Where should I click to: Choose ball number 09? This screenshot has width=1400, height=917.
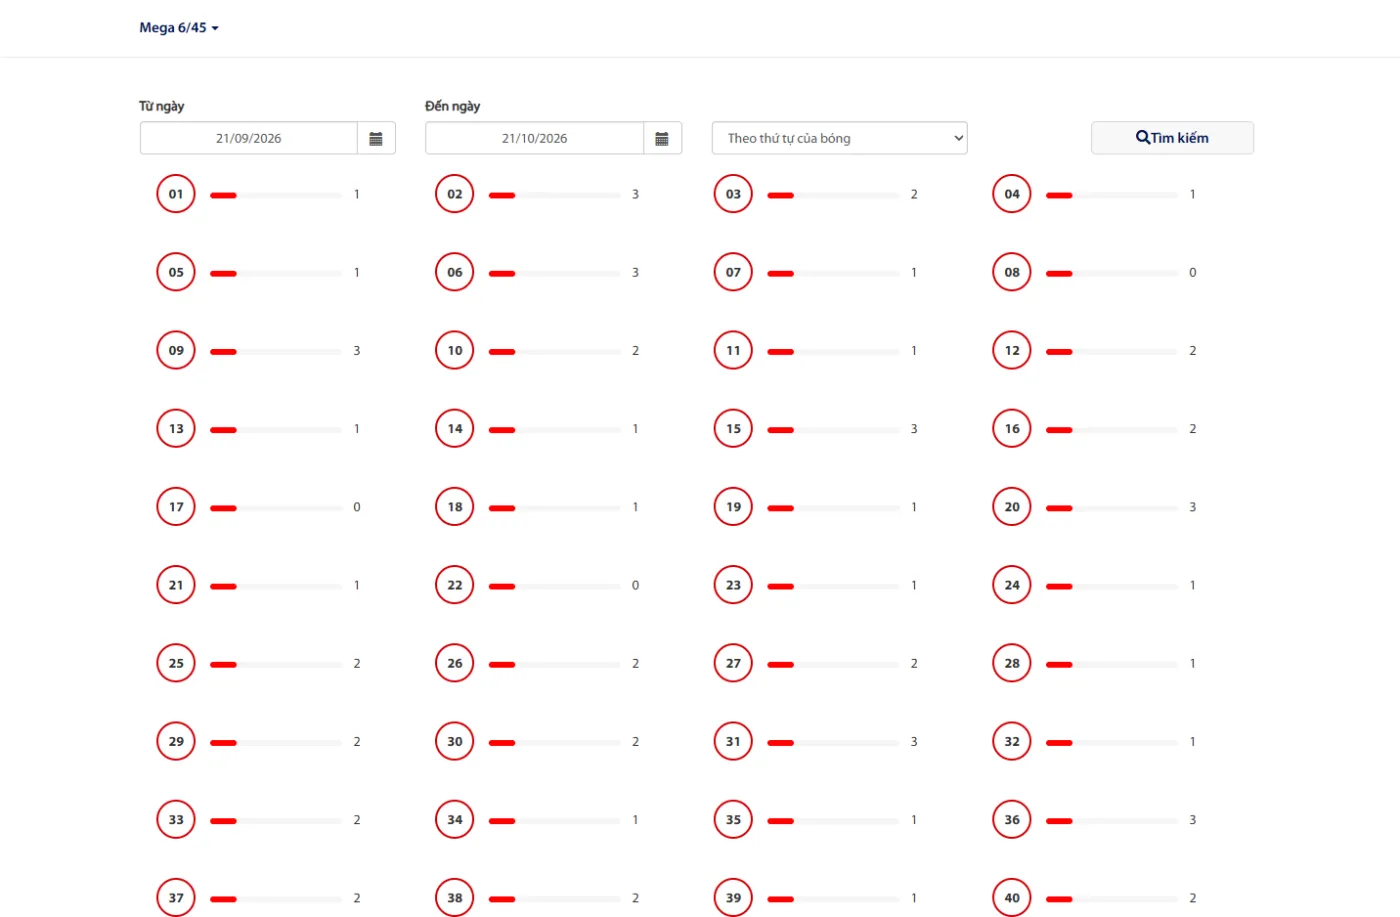click(176, 350)
